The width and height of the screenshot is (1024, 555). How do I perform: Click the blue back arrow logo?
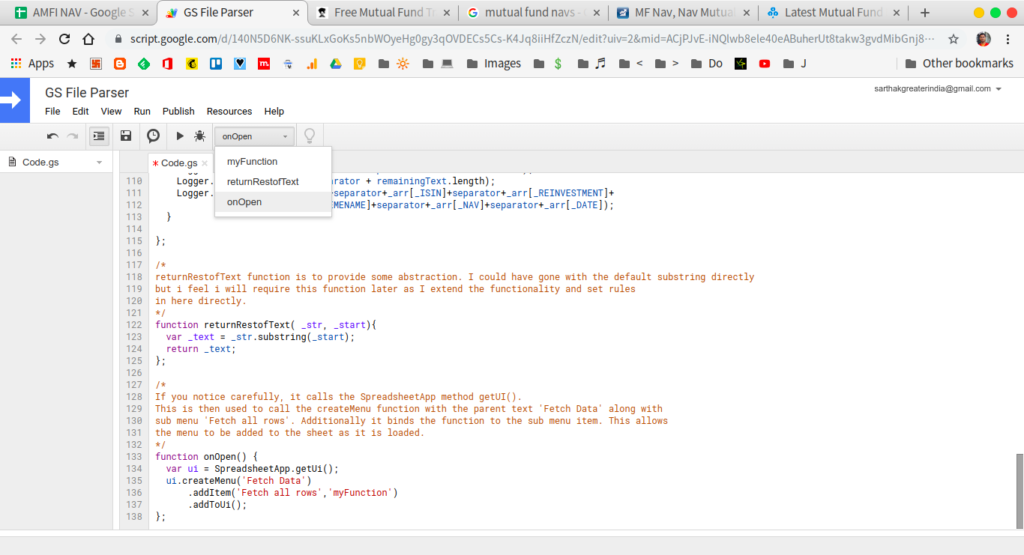point(14,101)
